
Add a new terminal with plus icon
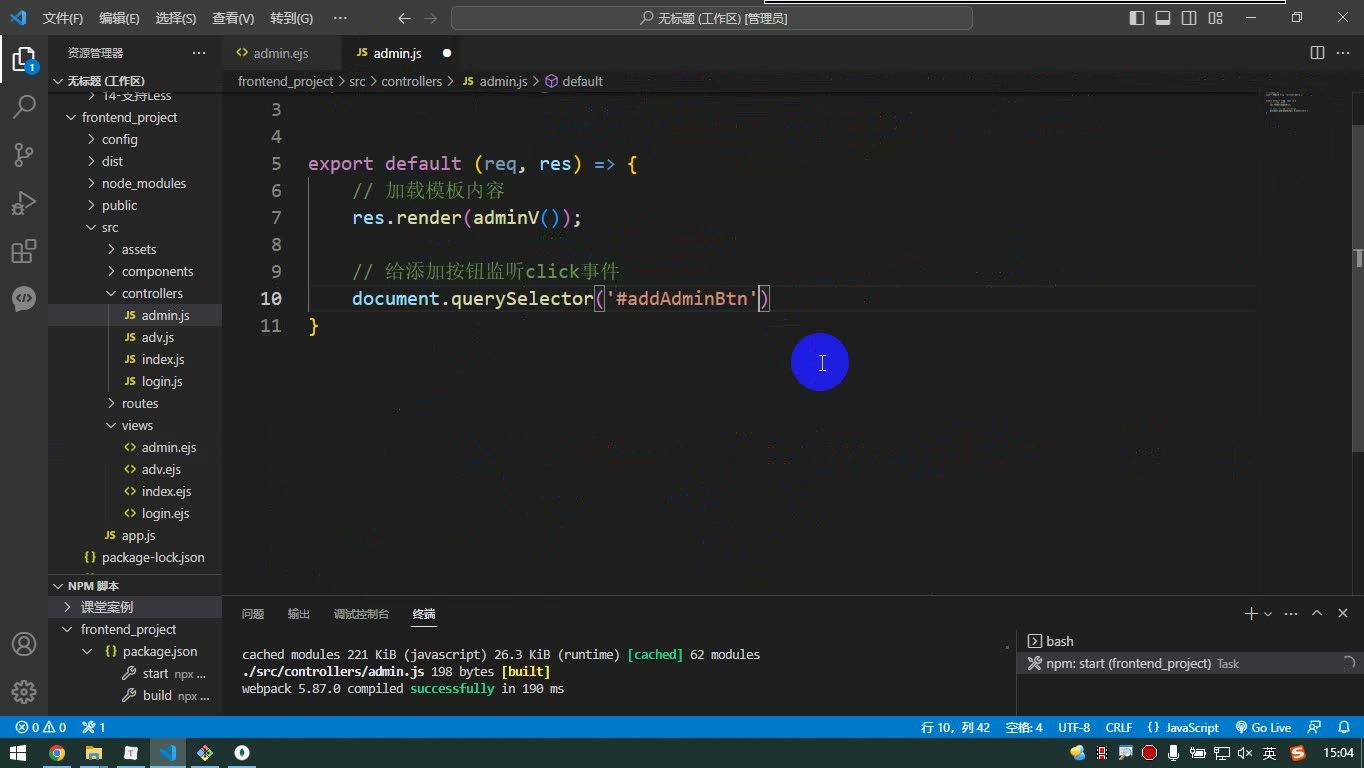click(1250, 613)
